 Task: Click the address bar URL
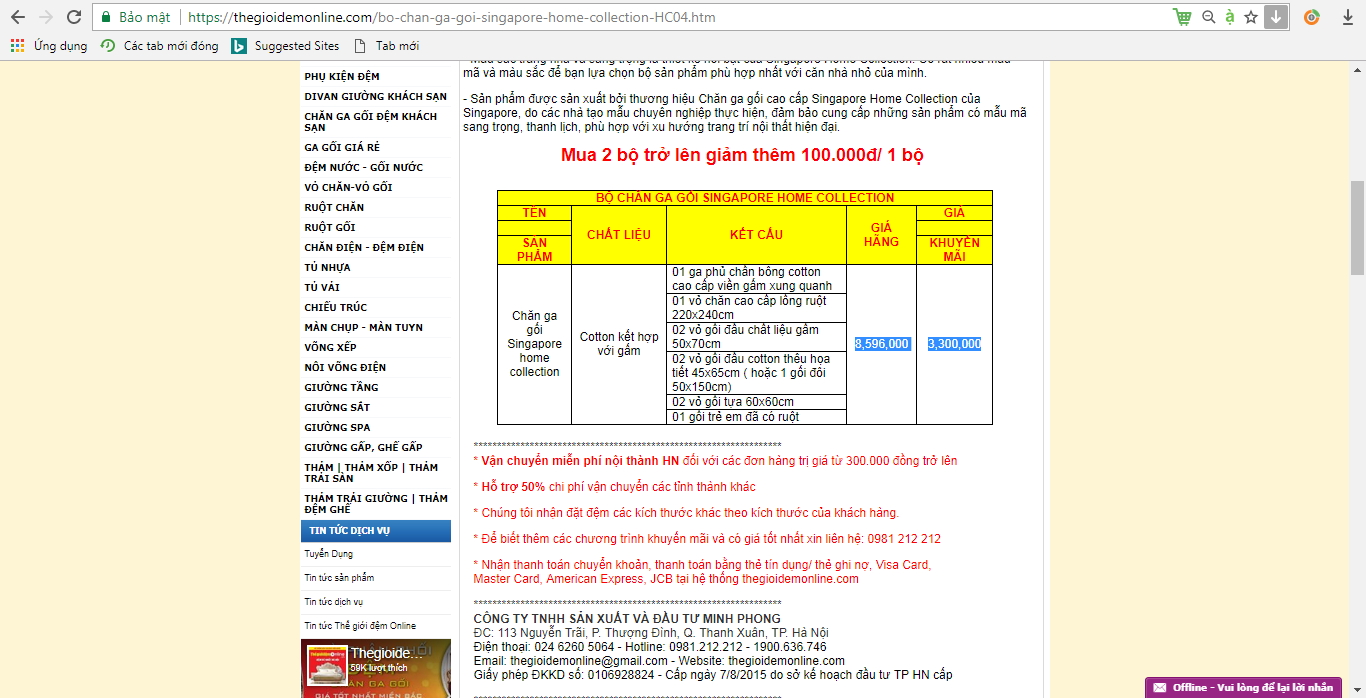(451, 17)
